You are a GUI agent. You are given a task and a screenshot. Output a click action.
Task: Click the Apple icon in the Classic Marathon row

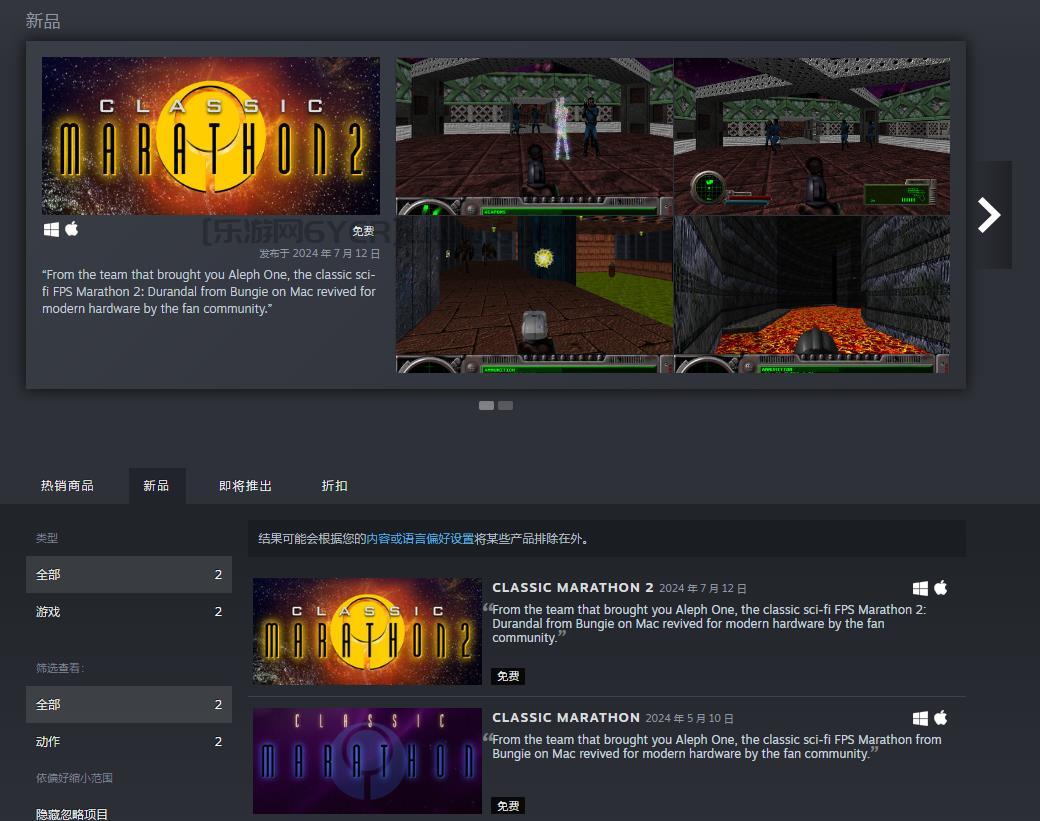[940, 717]
